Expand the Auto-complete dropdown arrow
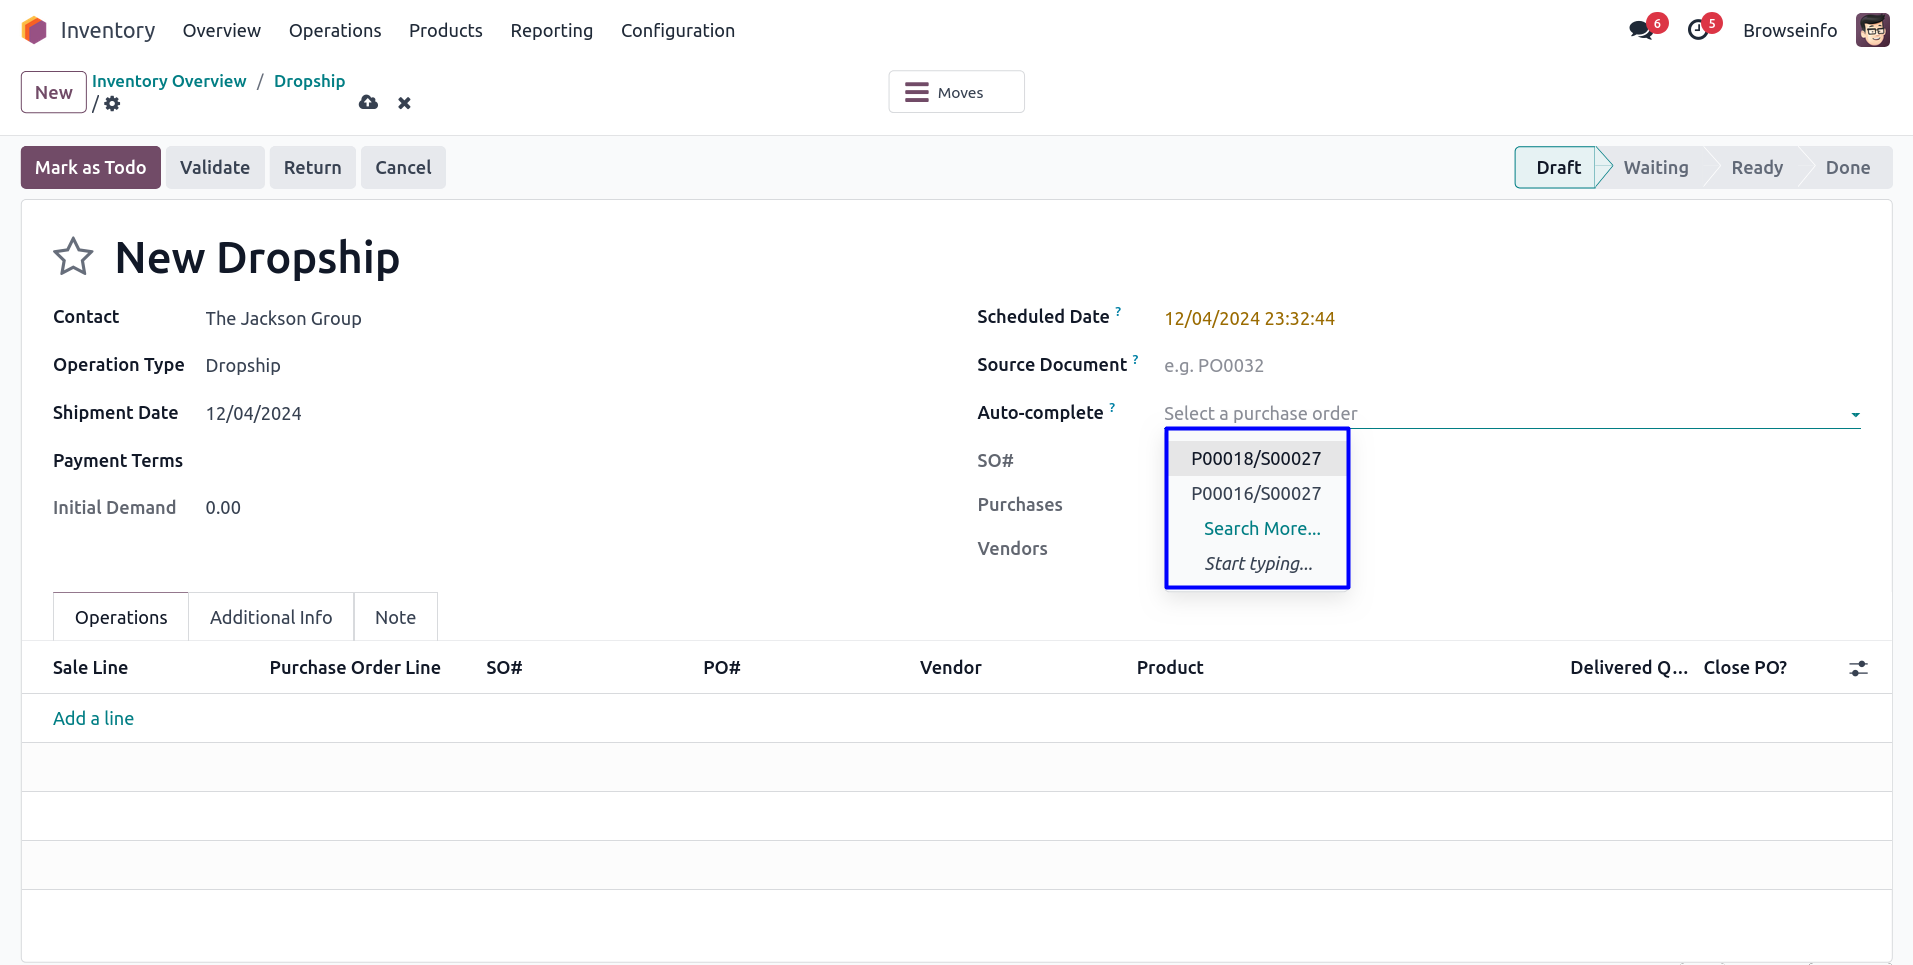1913x965 pixels. 1855,414
